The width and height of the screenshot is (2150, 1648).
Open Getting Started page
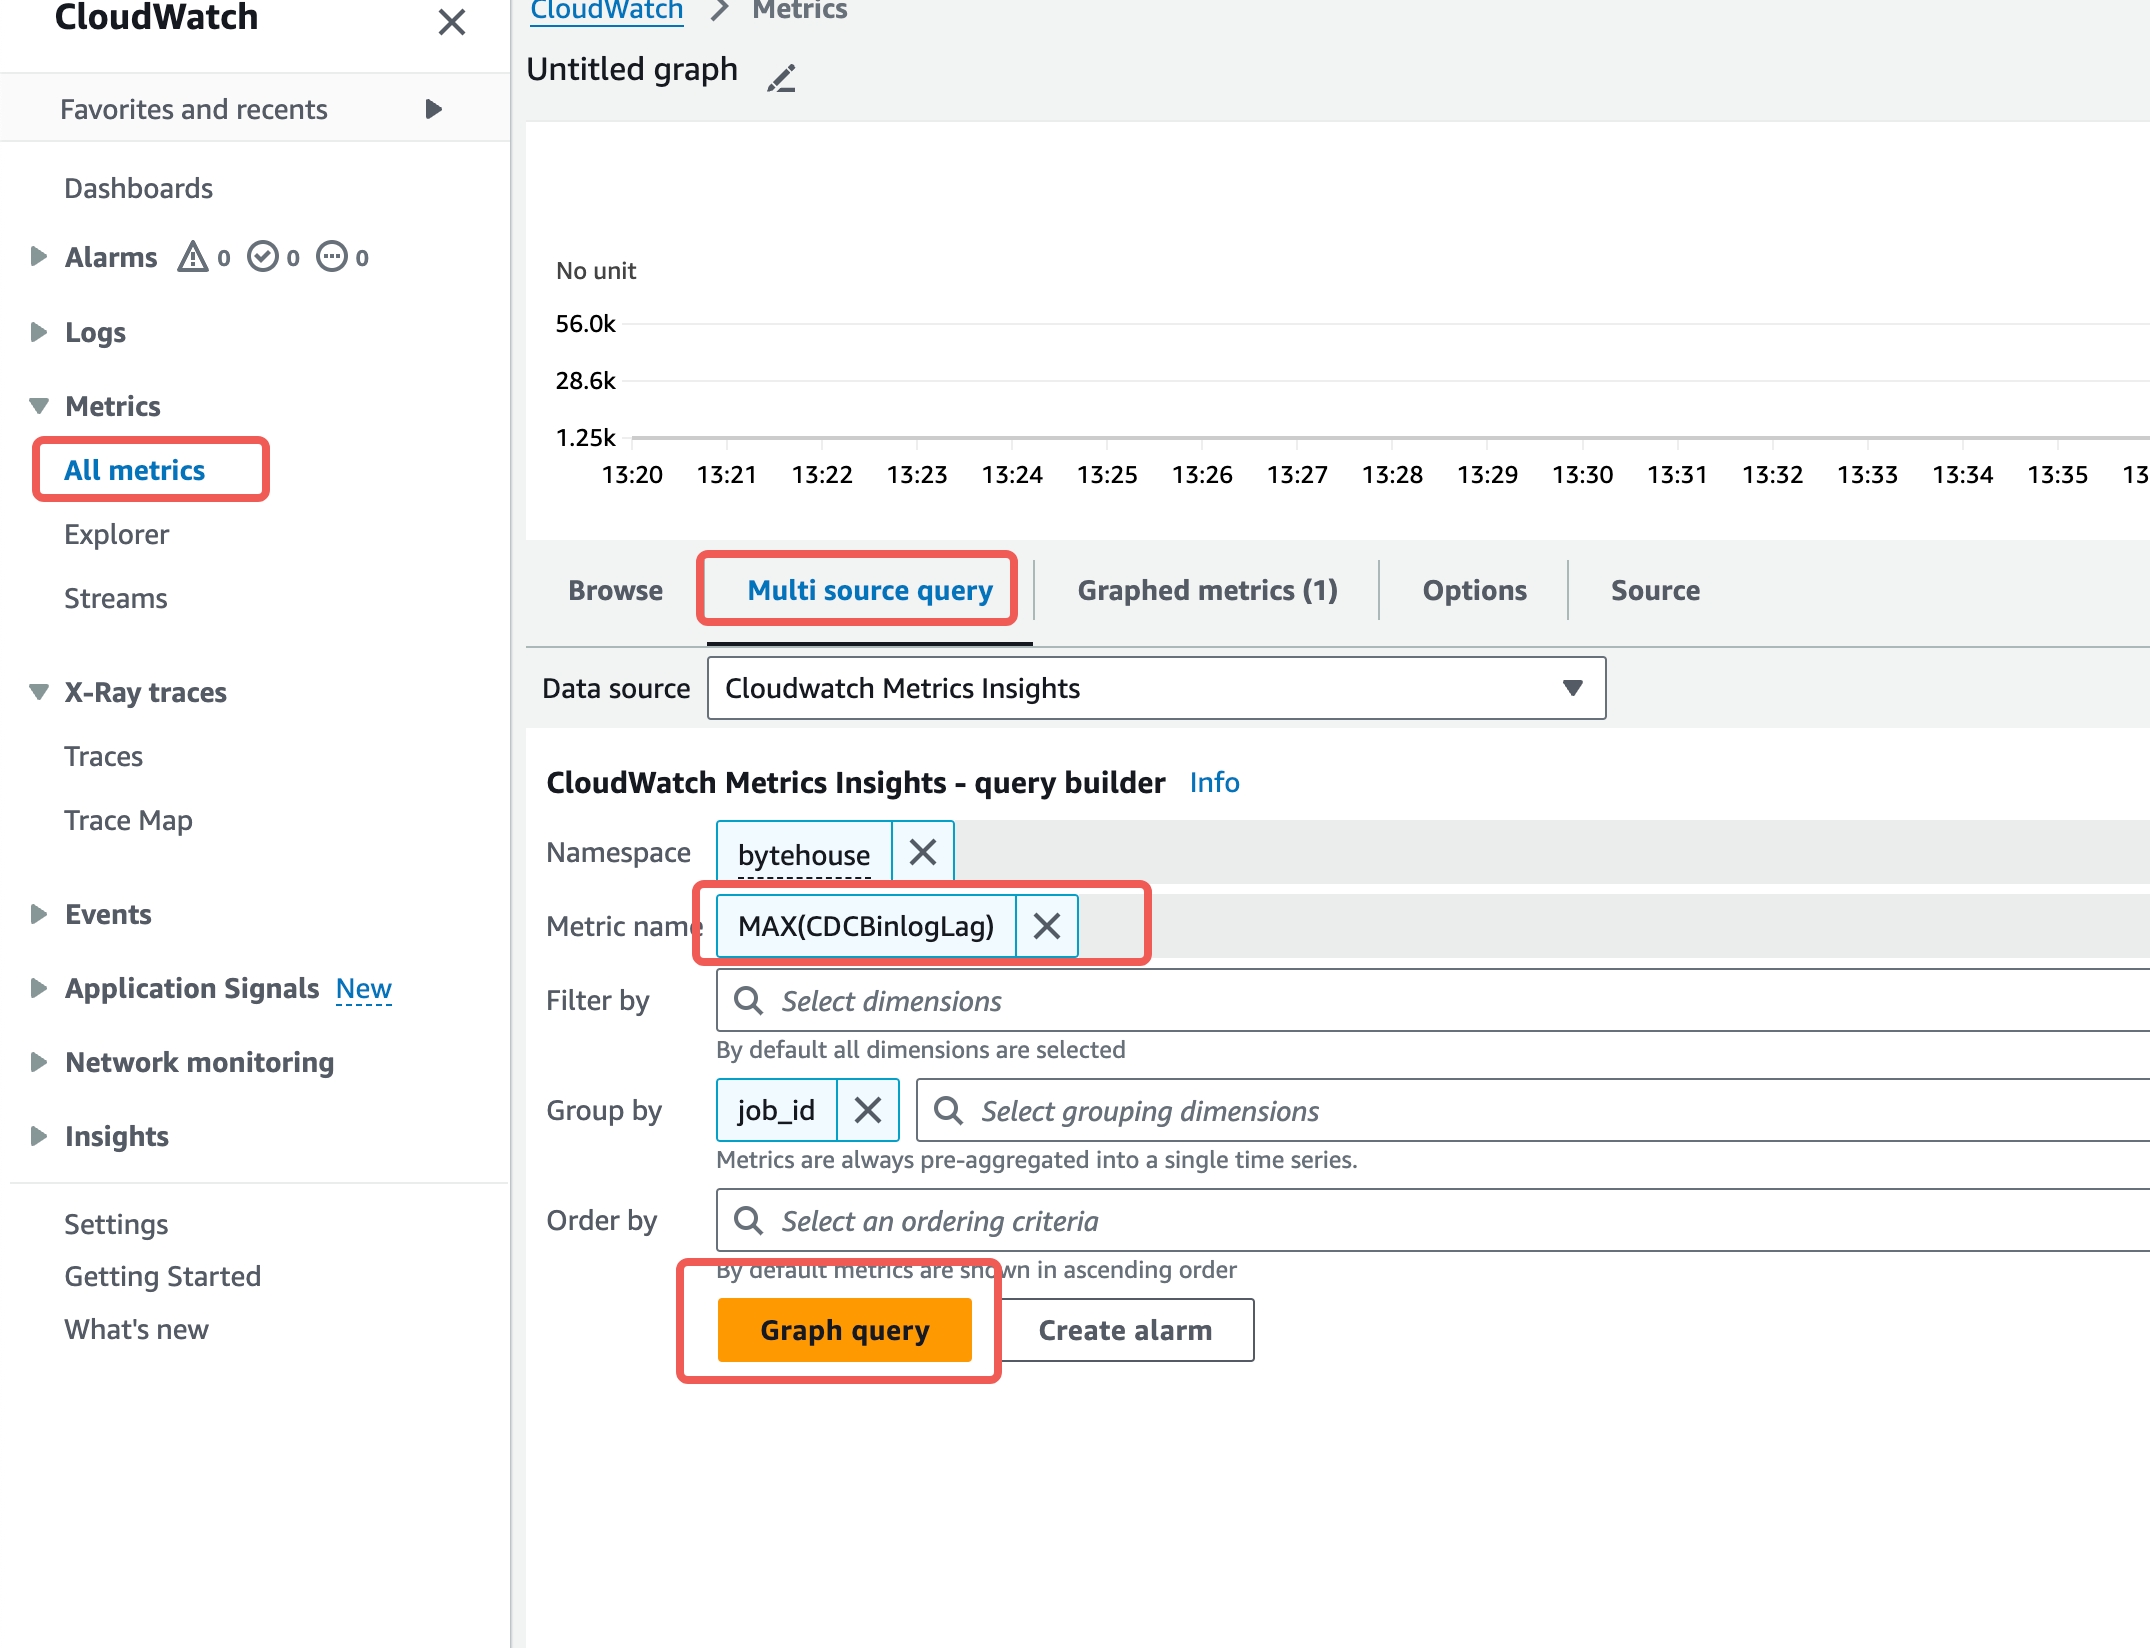tap(162, 1276)
